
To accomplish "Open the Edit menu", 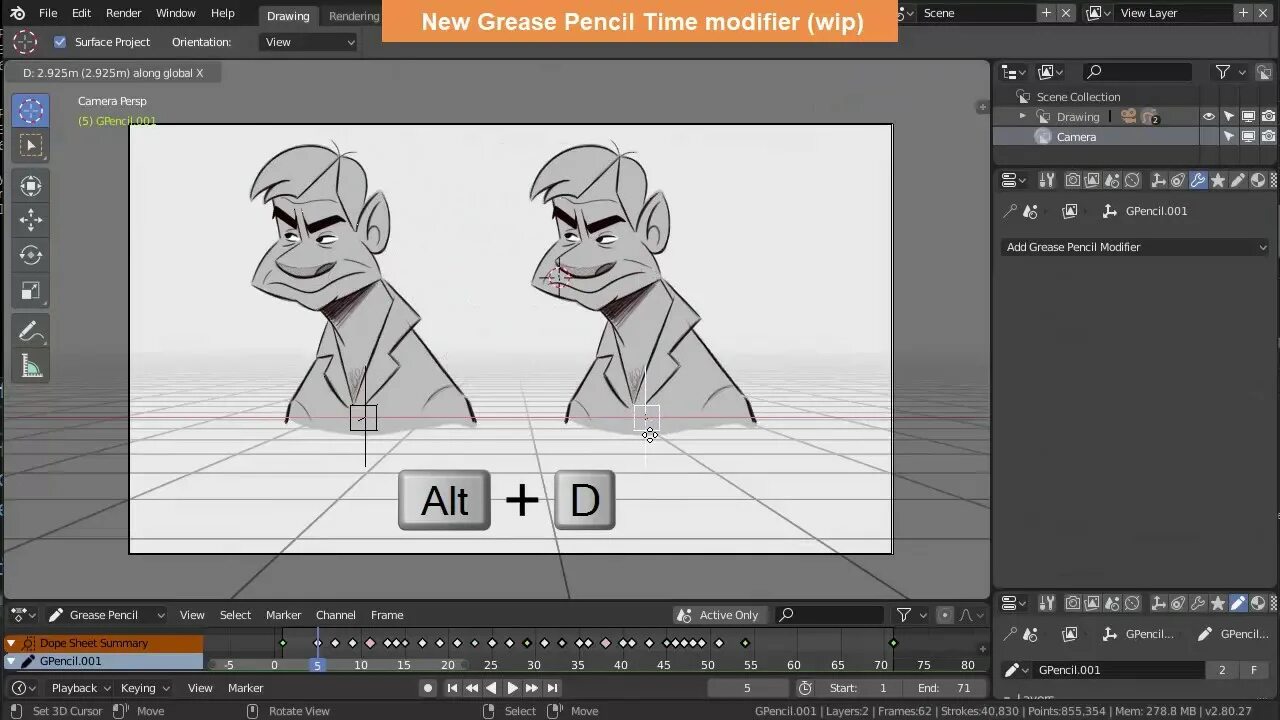I will coord(81,13).
